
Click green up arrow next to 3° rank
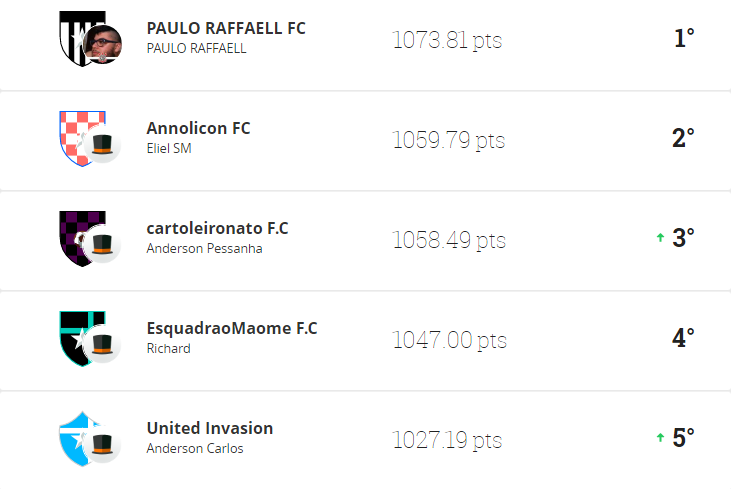(x=660, y=238)
